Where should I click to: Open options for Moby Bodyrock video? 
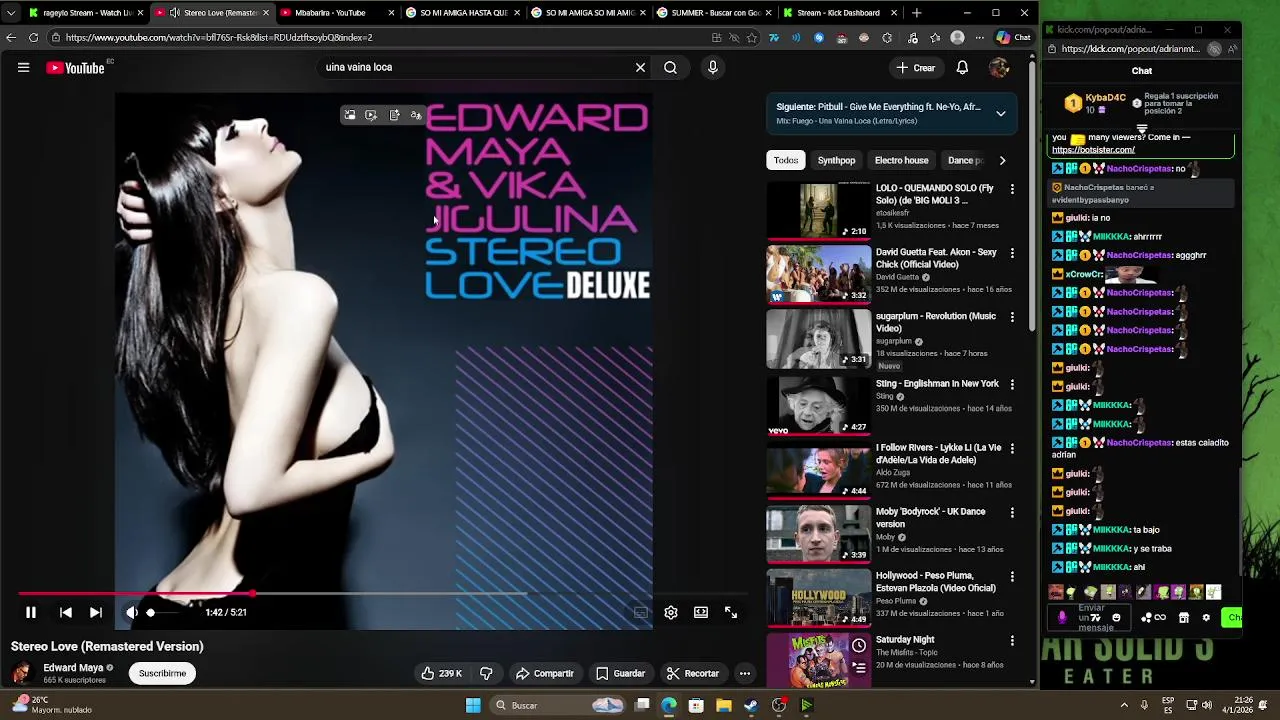click(1011, 512)
